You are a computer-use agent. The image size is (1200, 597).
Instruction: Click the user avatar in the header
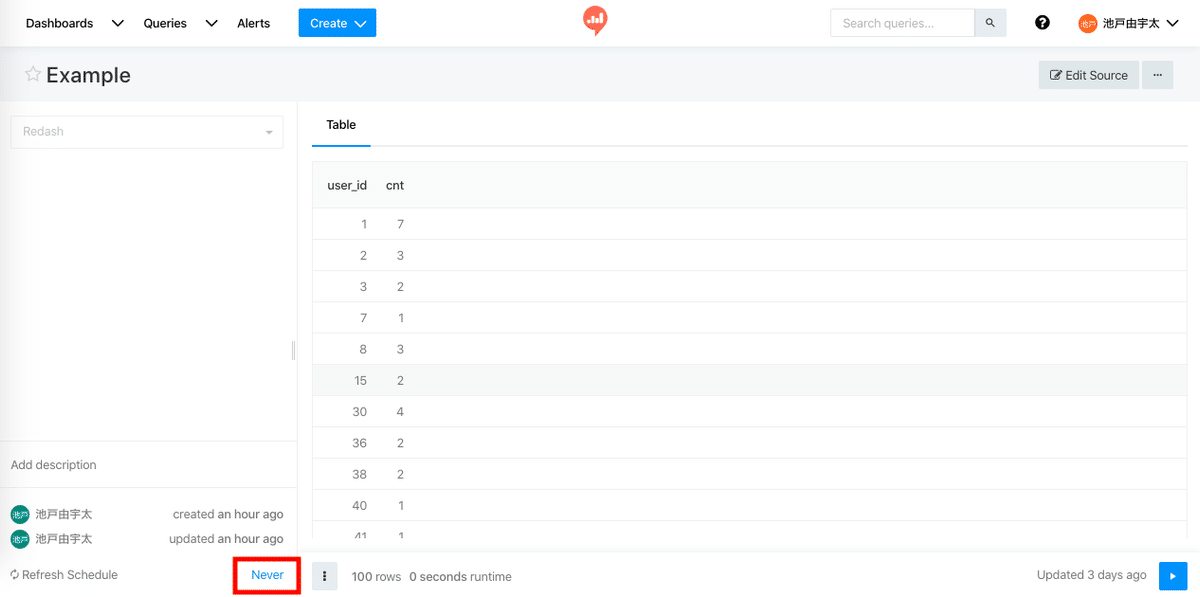tap(1088, 23)
